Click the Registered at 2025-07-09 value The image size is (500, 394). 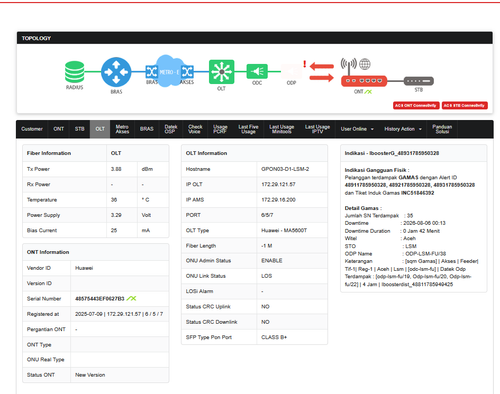[119, 314]
